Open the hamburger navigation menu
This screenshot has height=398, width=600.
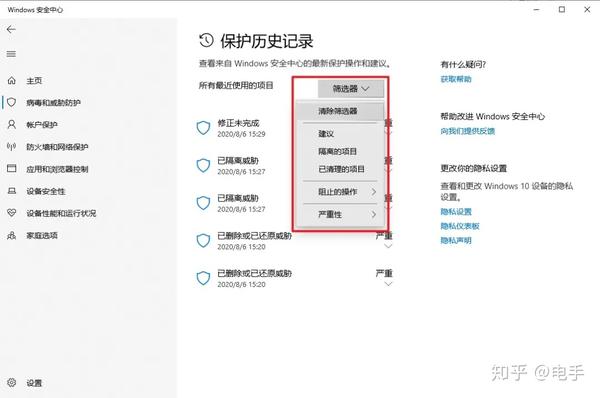click(x=11, y=54)
